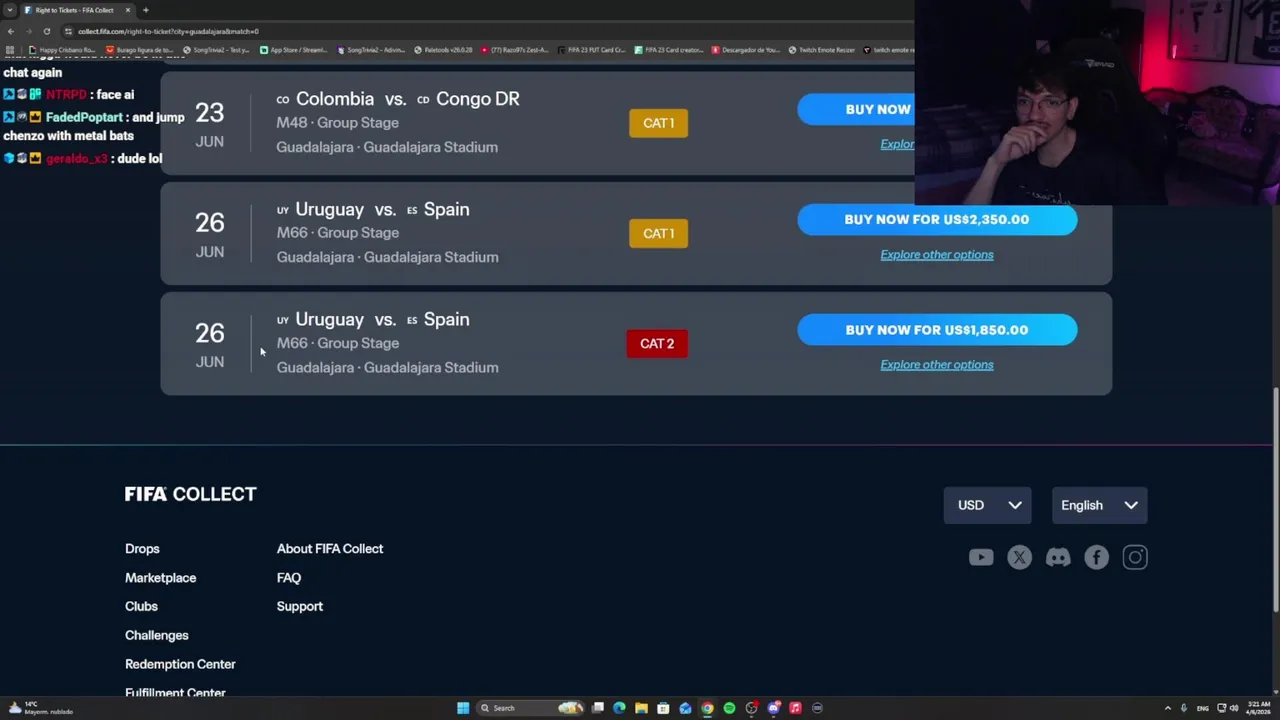Click the browser back arrow
This screenshot has width=1280, height=720.
tap(11, 31)
